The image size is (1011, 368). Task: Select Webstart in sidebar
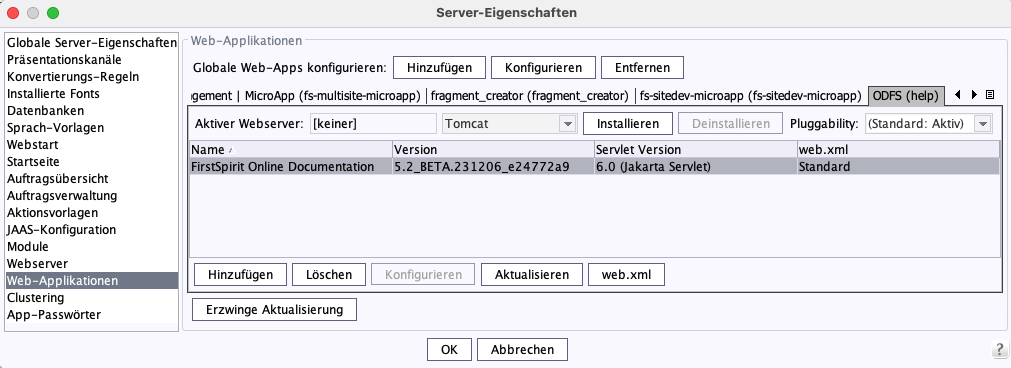coord(92,145)
